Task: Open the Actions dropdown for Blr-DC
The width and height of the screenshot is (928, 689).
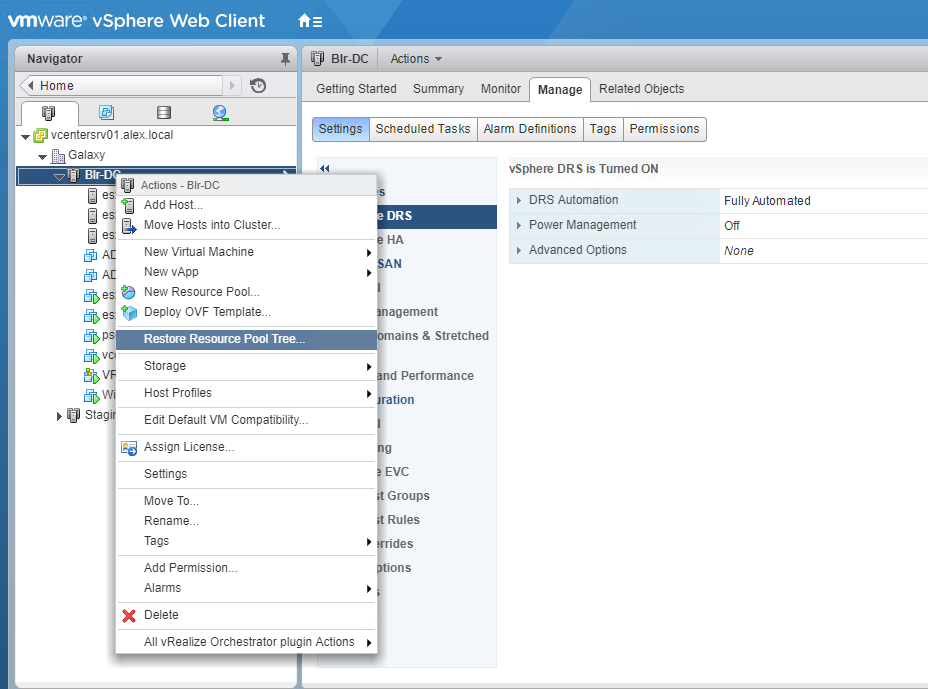Action: [x=416, y=59]
